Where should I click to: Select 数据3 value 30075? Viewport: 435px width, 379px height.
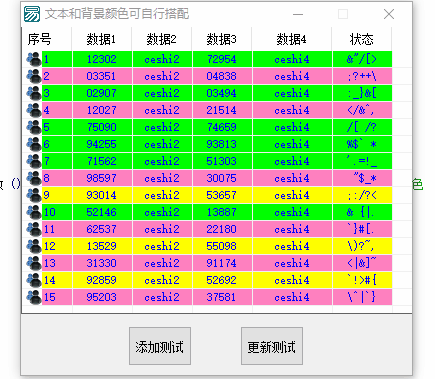click(222, 178)
